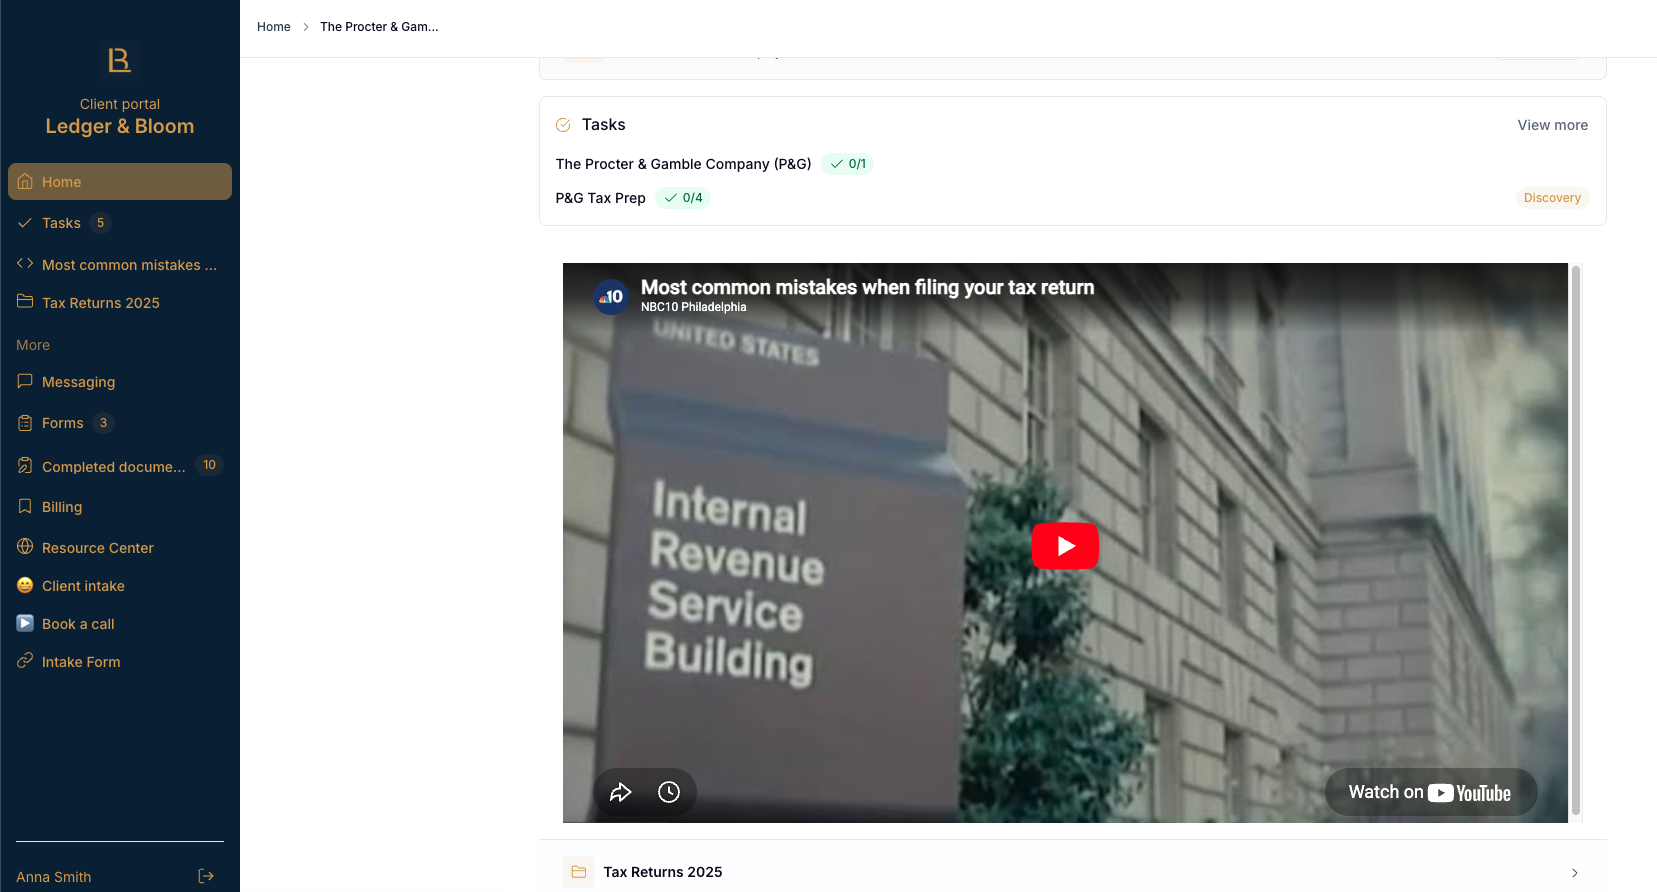Click the Client intake emoji icon
Image resolution: width=1657 pixels, height=892 pixels.
(25, 586)
